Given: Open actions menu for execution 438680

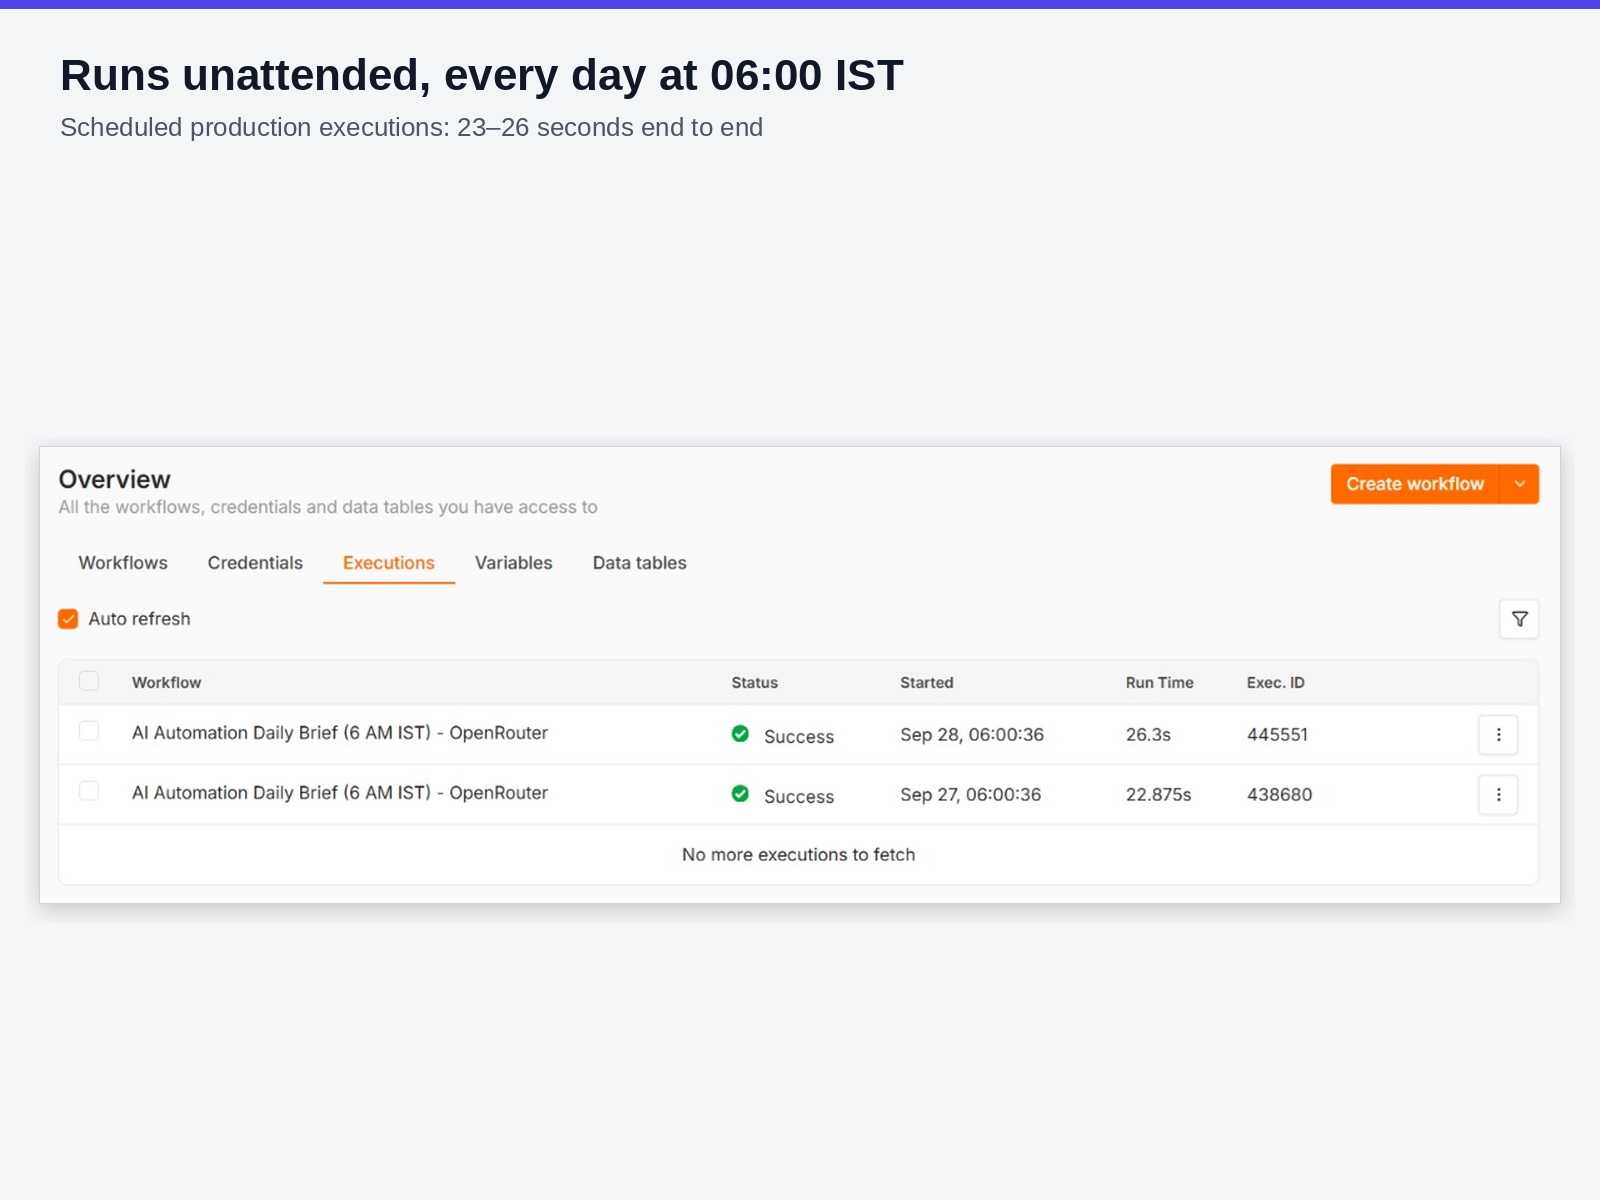Looking at the screenshot, I should pos(1498,795).
